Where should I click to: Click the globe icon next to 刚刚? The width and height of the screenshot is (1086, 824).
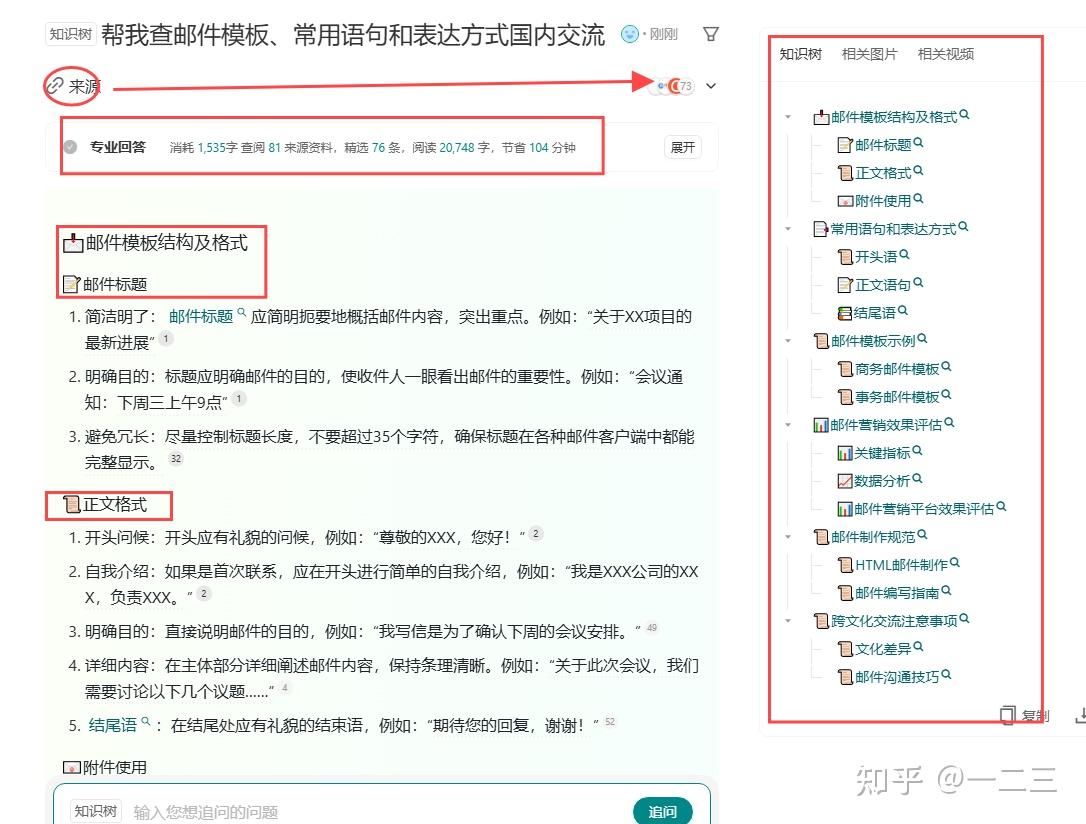(629, 33)
